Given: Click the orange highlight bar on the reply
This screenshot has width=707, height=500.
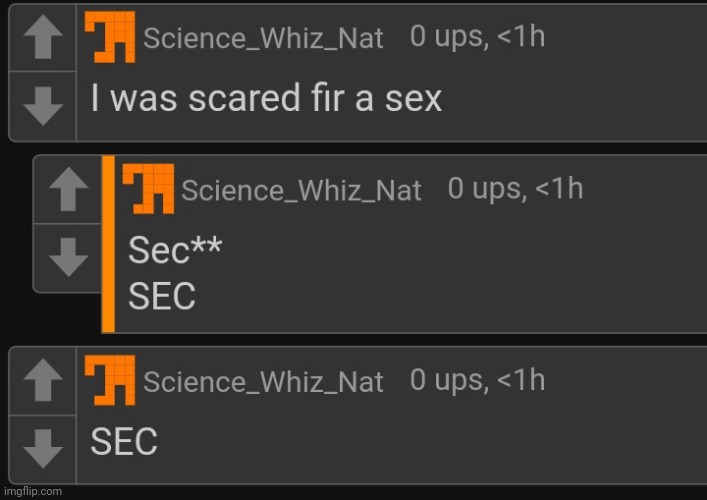Looking at the screenshot, I should pyautogui.click(x=108, y=245).
